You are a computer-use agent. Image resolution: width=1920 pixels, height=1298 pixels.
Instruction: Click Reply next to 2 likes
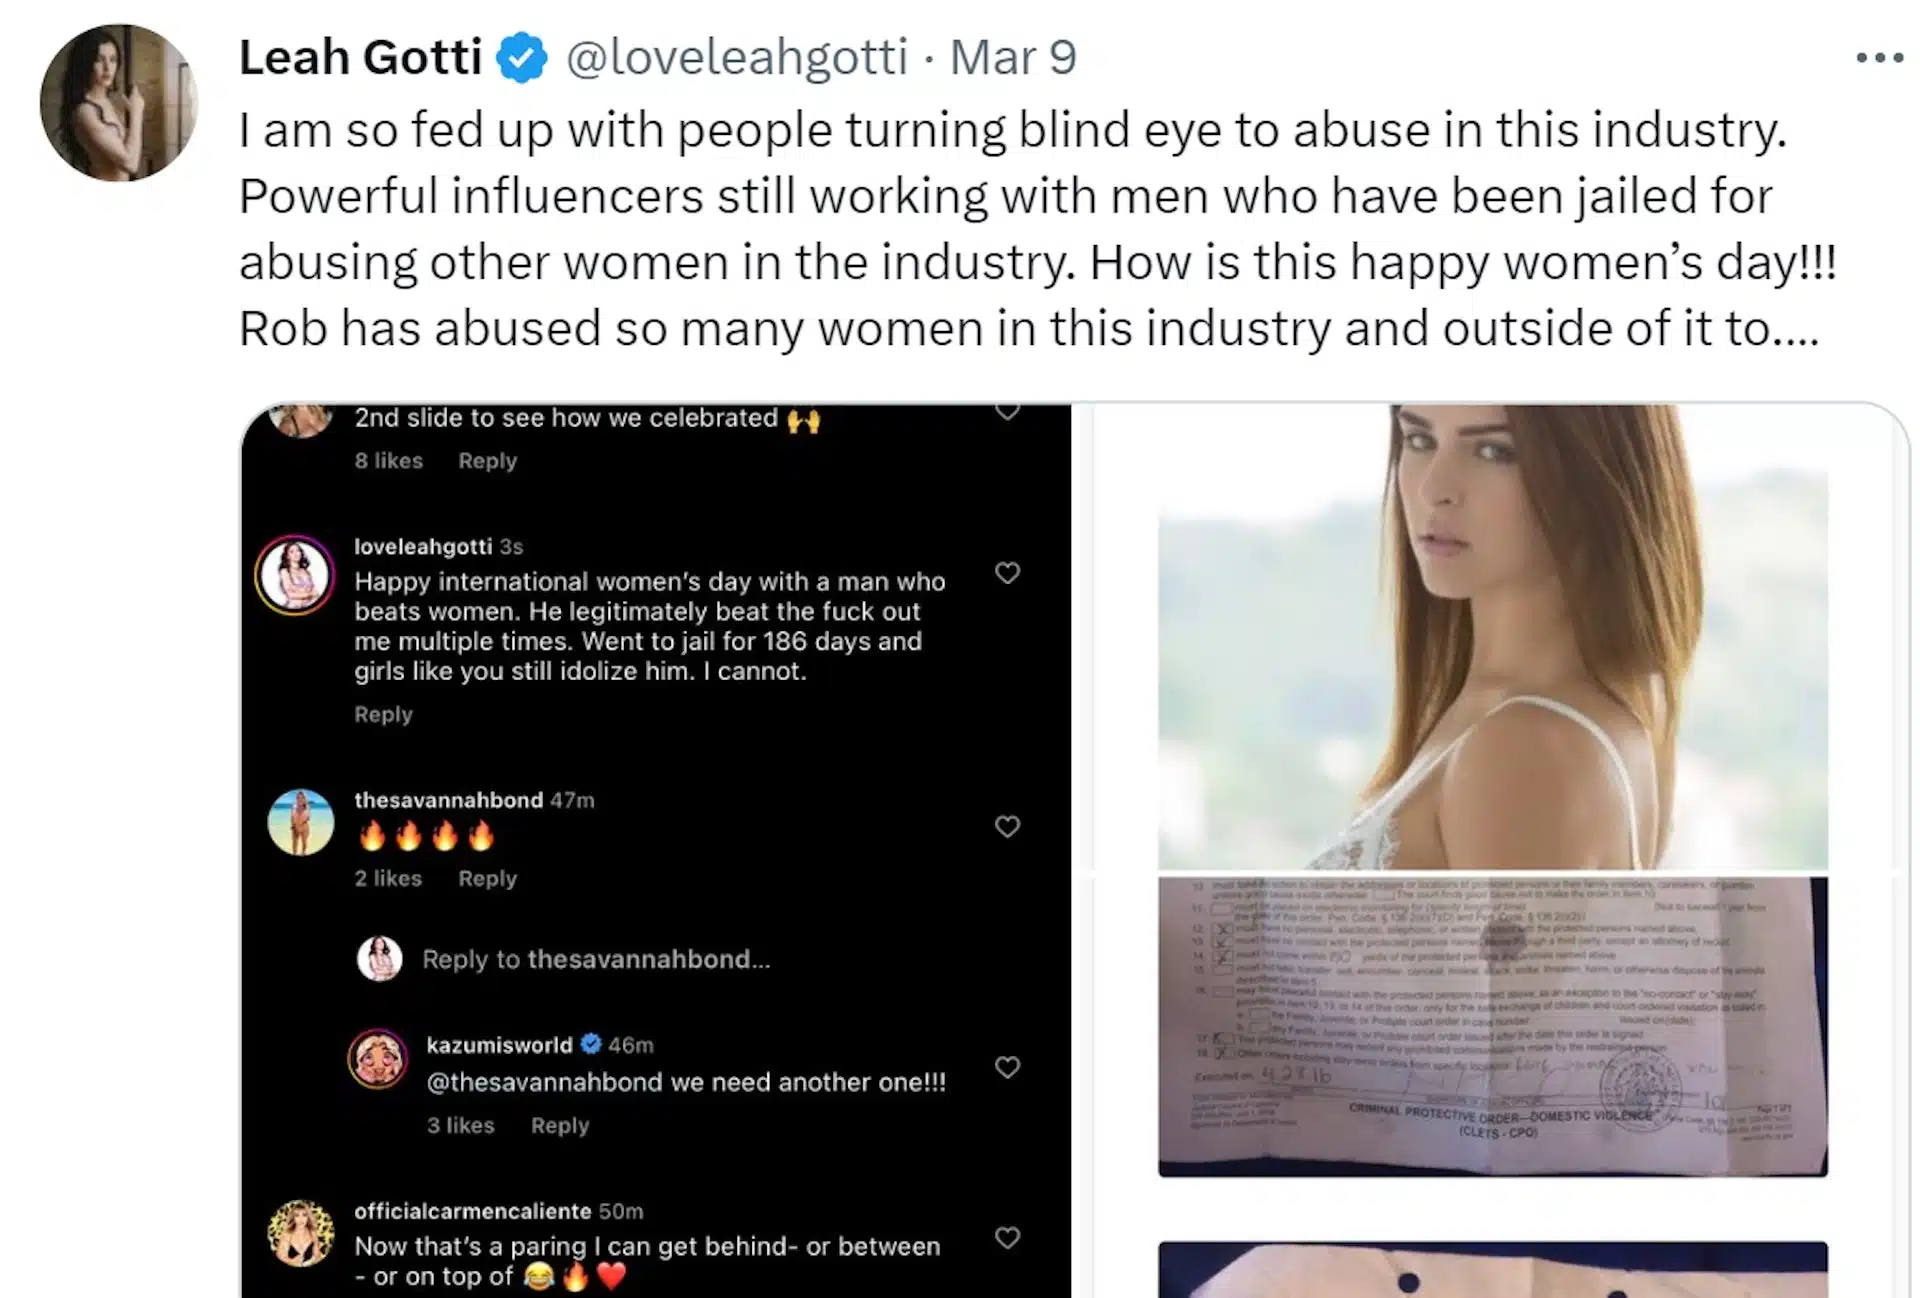coord(487,879)
